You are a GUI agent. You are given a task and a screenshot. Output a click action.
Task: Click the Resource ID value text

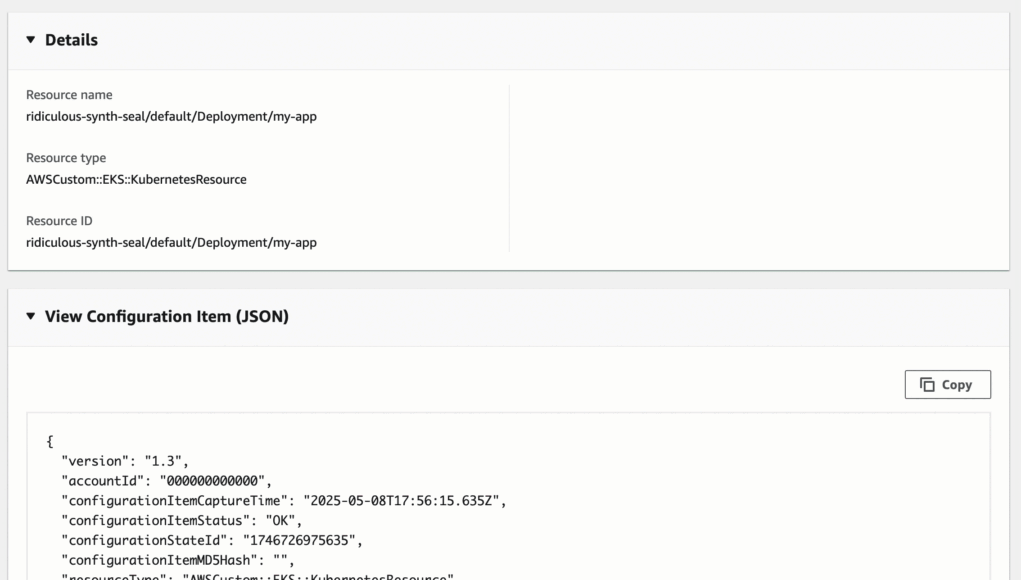pos(171,243)
